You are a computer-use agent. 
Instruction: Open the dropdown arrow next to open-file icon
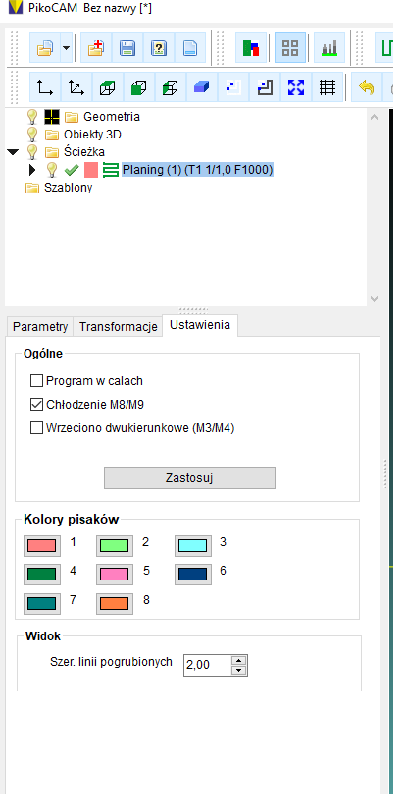67,48
